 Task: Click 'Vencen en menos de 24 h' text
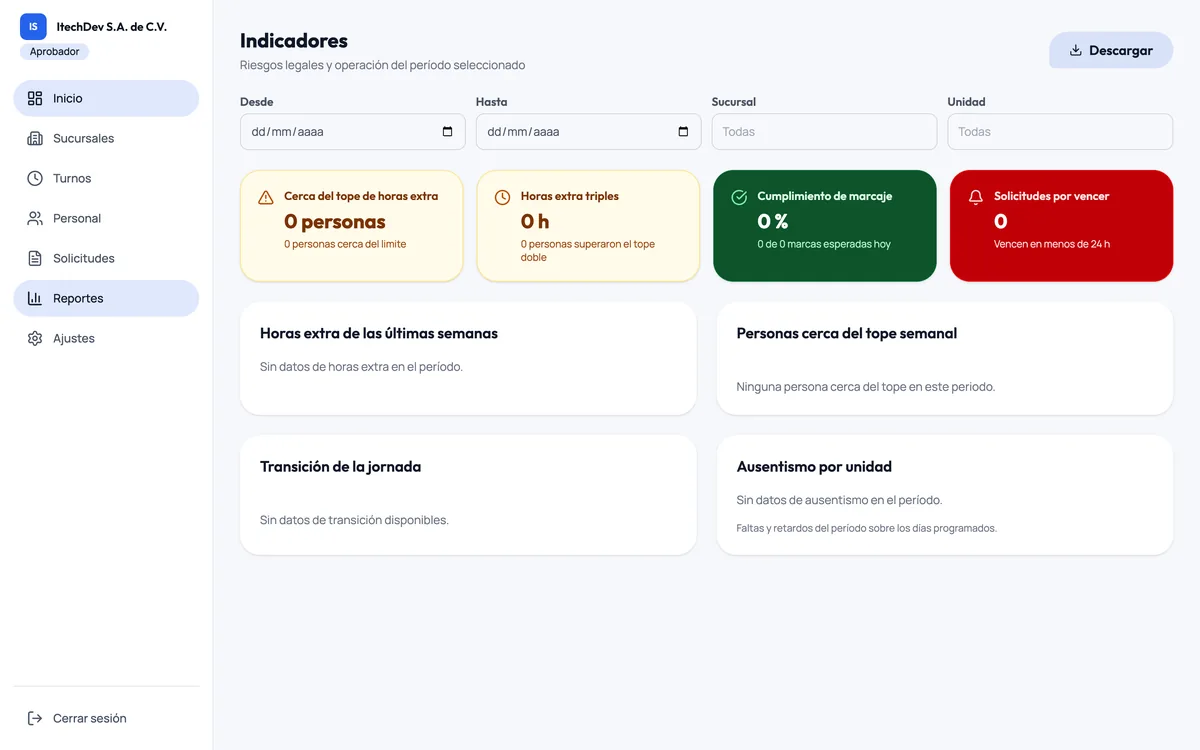pyautogui.click(x=1052, y=244)
